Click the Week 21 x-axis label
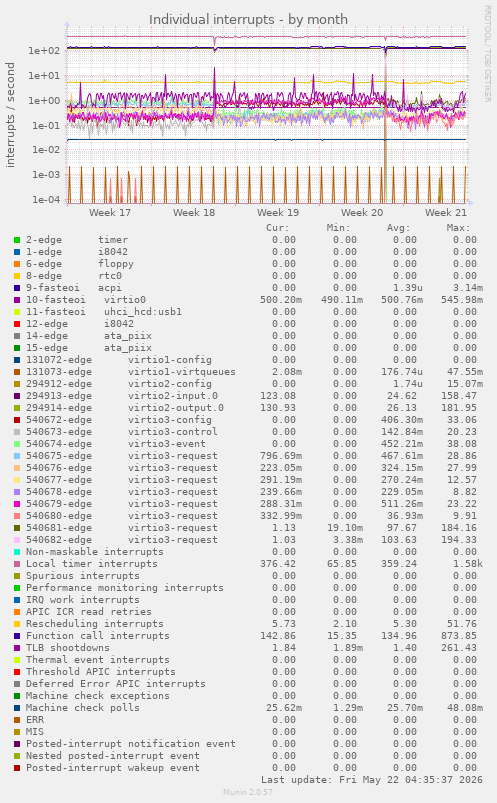The width and height of the screenshot is (497, 803). 446,213
